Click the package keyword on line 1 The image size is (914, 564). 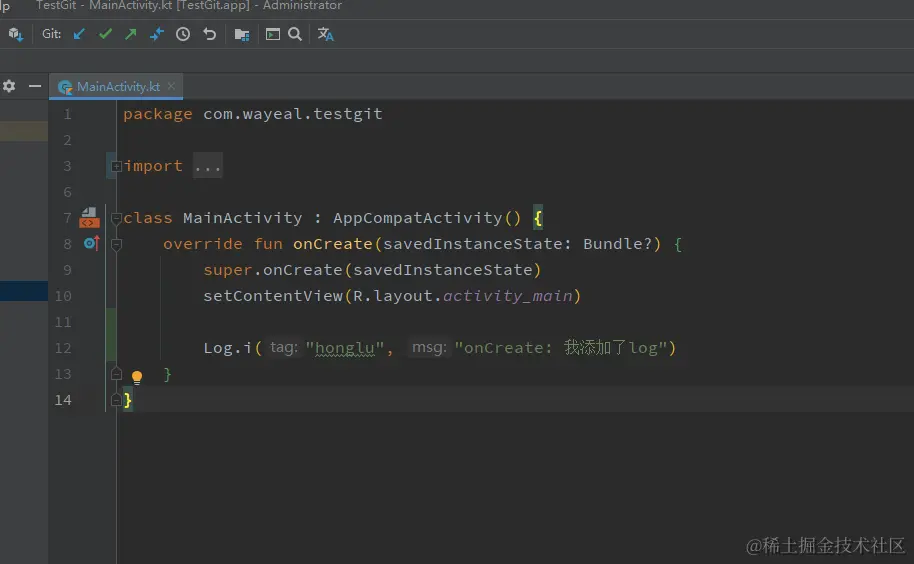(x=157, y=114)
